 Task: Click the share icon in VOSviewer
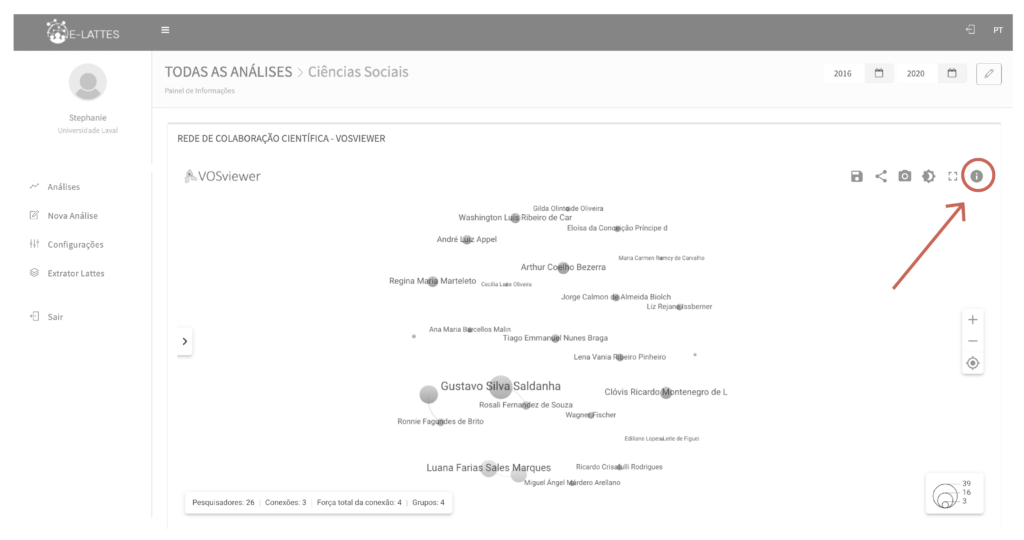click(x=881, y=176)
